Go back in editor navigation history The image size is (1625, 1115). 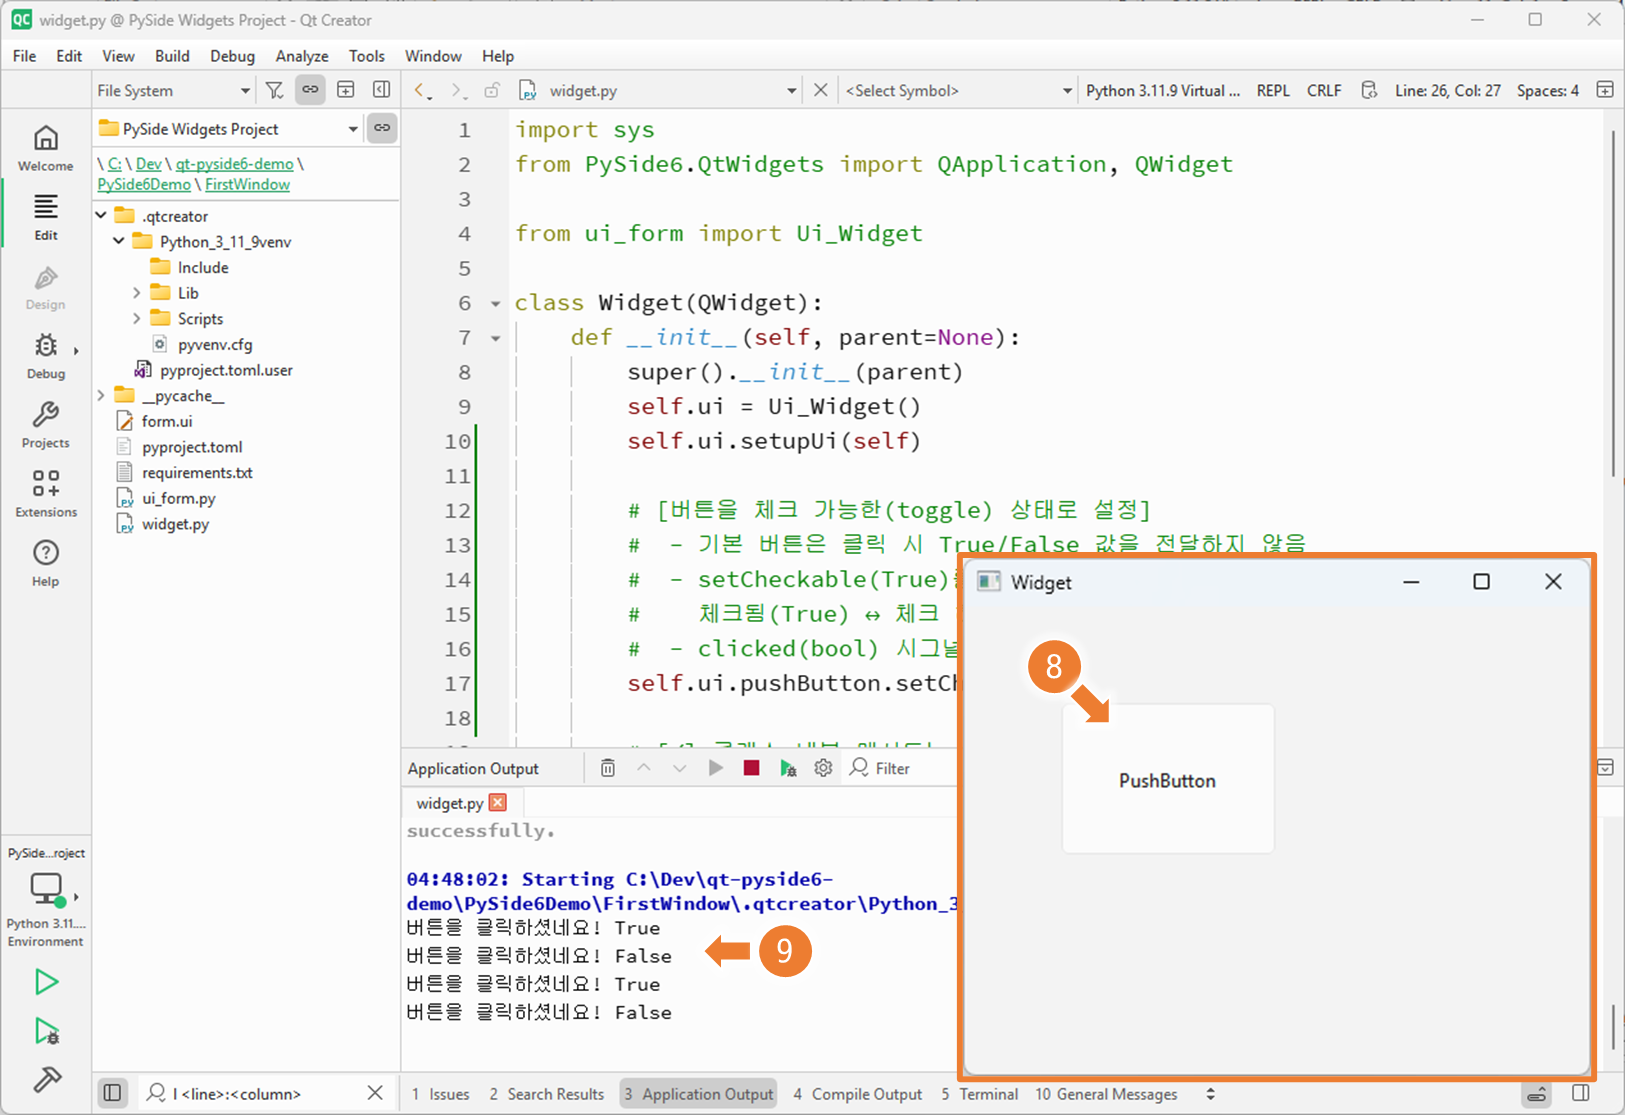(x=421, y=90)
